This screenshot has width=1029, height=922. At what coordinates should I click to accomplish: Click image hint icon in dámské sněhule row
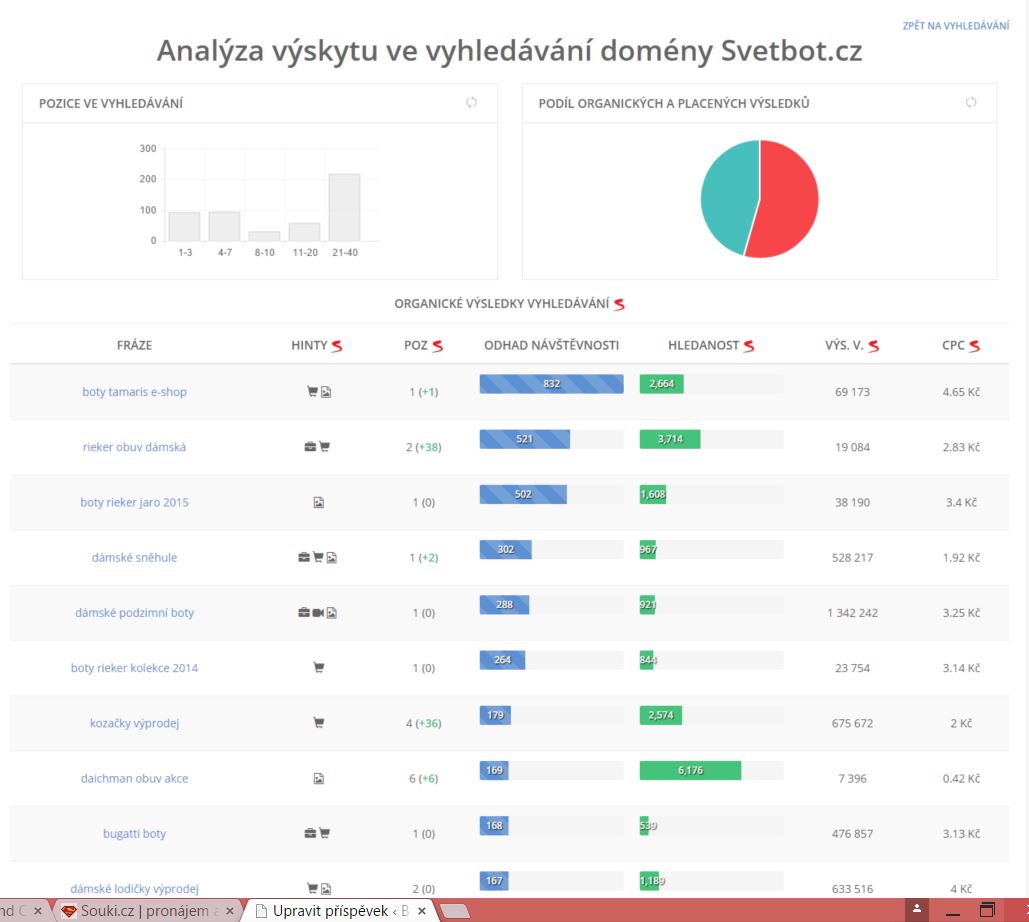click(331, 558)
